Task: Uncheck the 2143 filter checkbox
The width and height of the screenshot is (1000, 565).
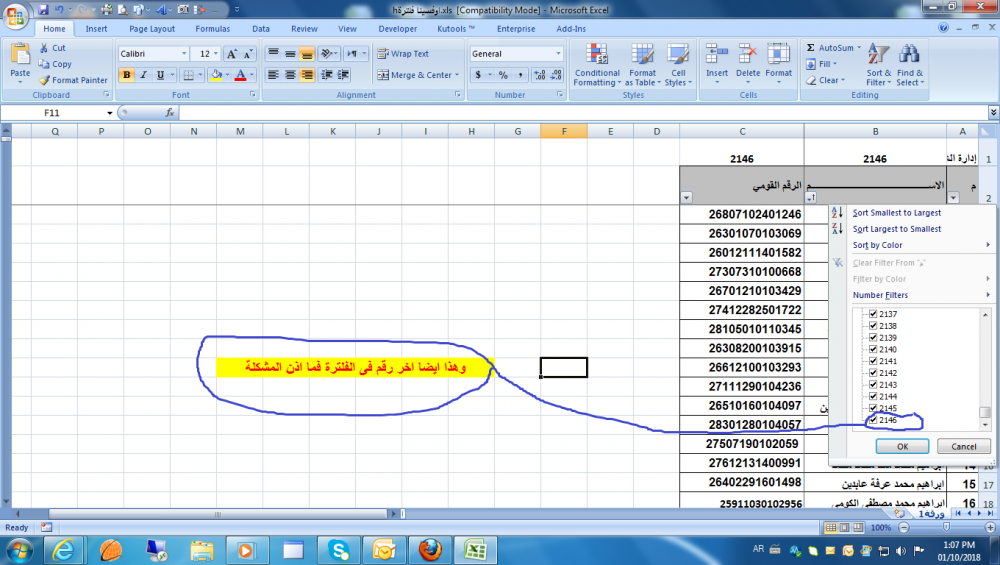Action: (873, 385)
